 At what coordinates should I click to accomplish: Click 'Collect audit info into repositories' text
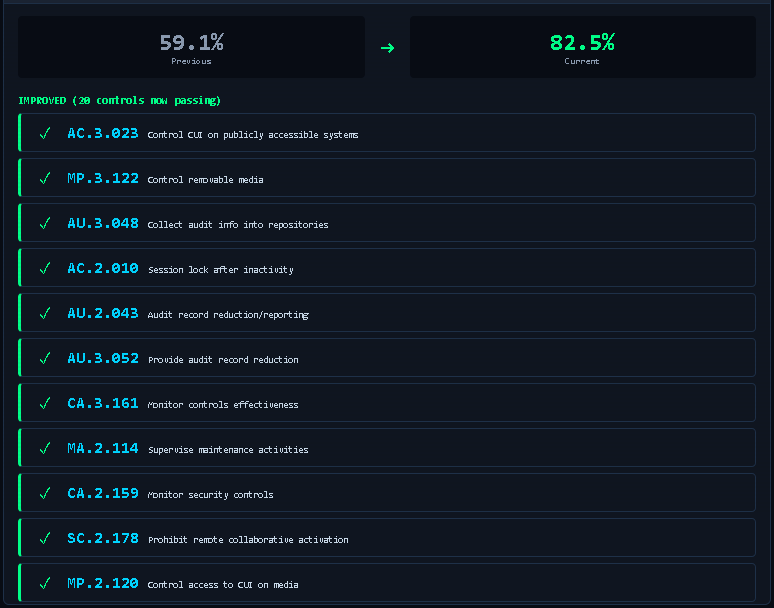pyautogui.click(x=238, y=225)
